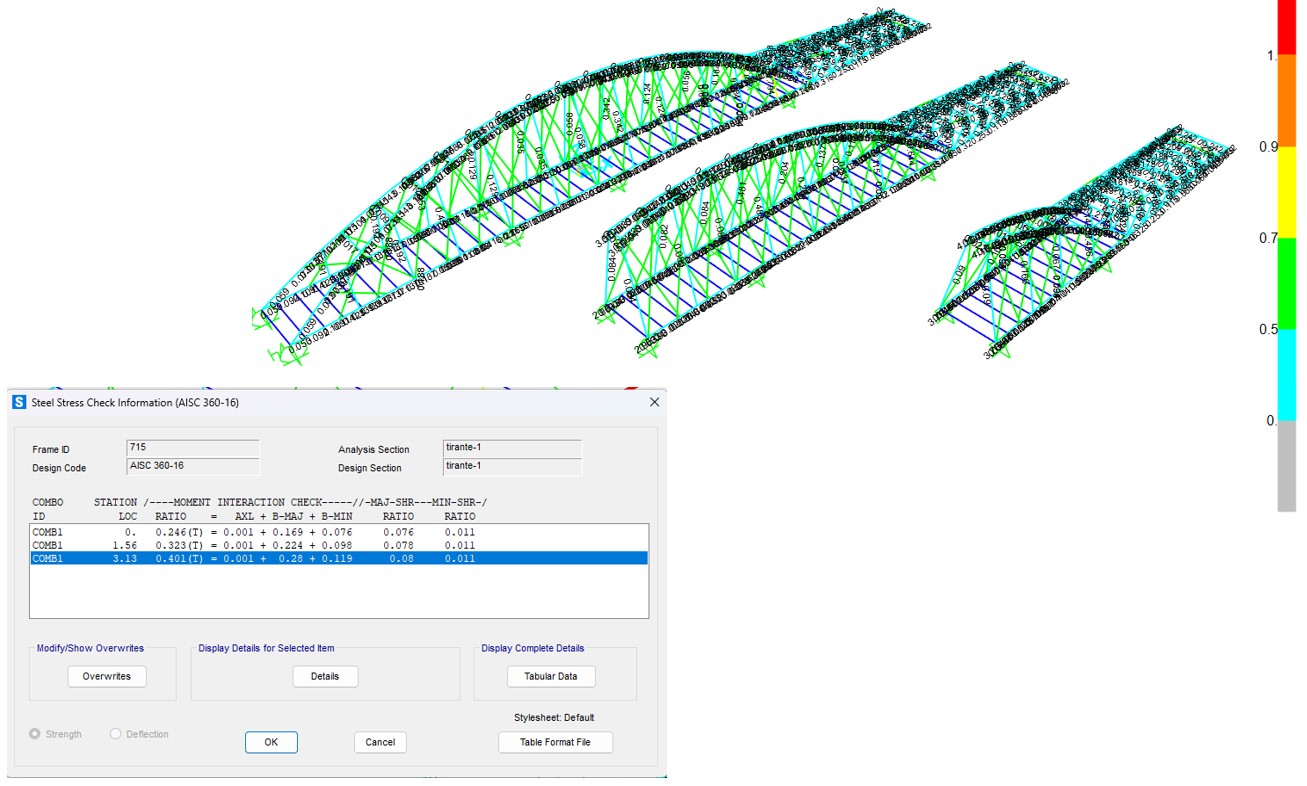The image size is (1307, 786).
Task: Click the Table Format File button
Action: 555,742
